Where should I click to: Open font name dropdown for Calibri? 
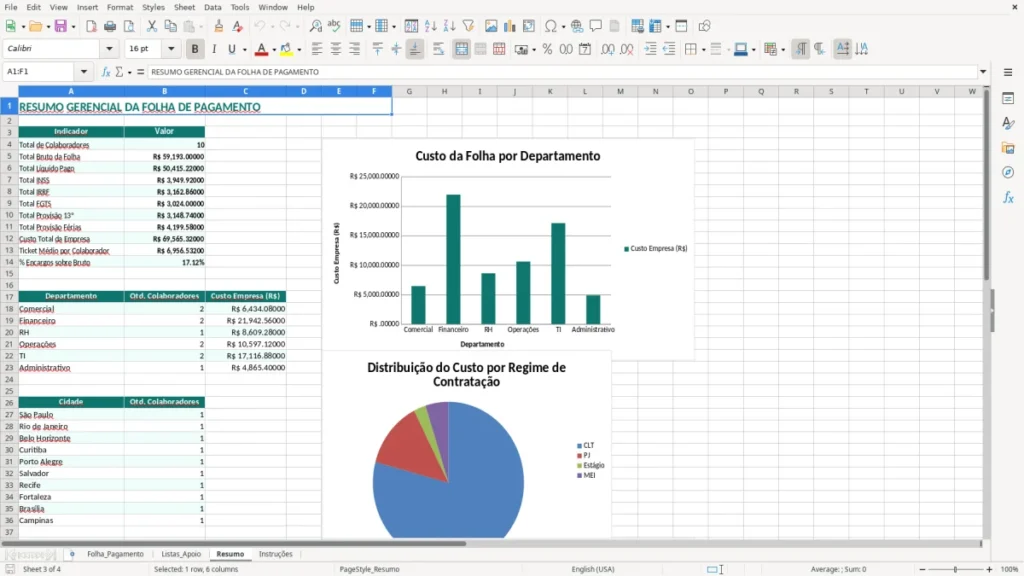pyautogui.click(x=109, y=48)
